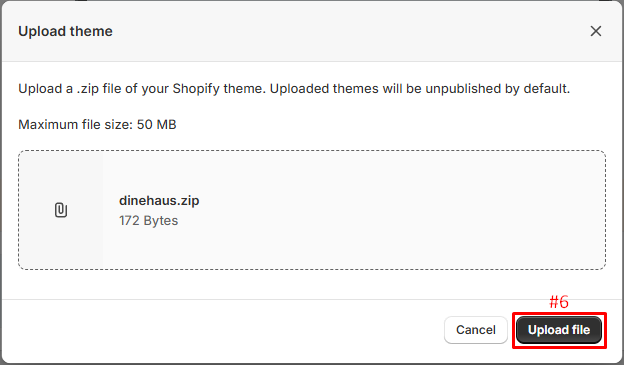Click the word Shopify in the description
Image resolution: width=624 pixels, height=365 pixels.
tap(196, 88)
